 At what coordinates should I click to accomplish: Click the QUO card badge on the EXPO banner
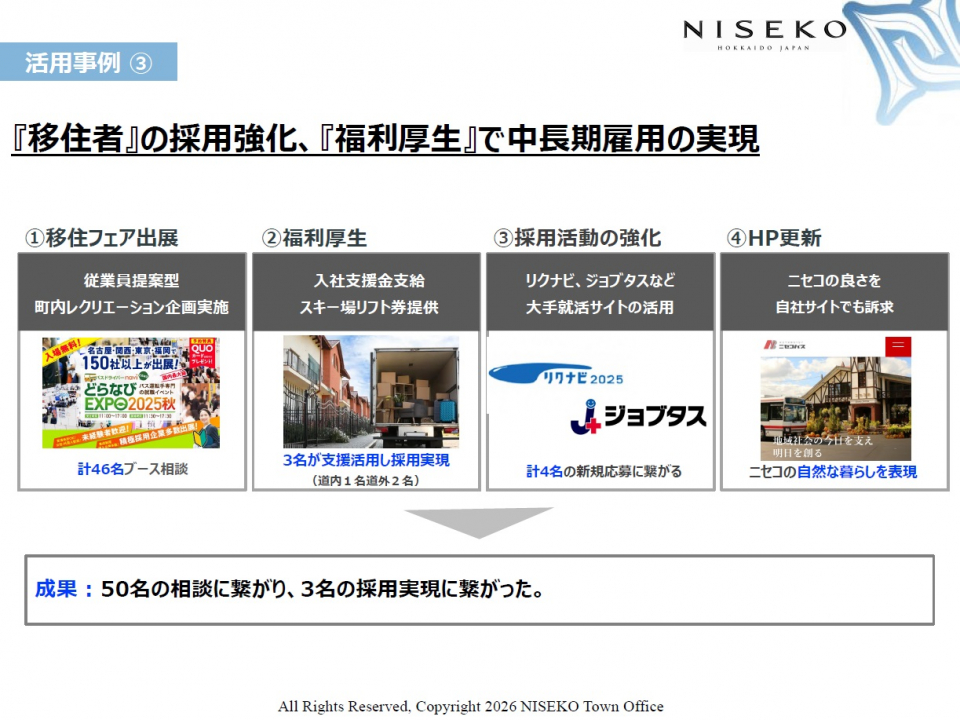click(x=200, y=356)
